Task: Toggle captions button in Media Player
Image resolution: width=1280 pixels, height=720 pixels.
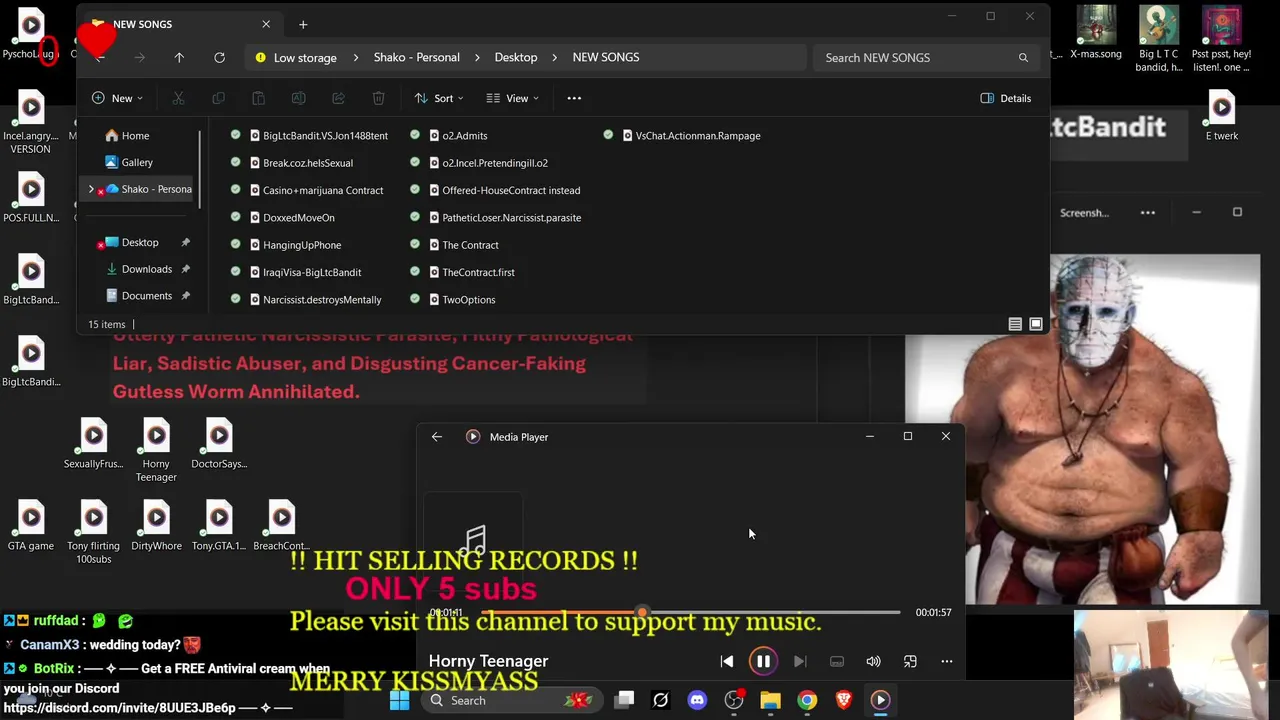Action: [x=837, y=661]
